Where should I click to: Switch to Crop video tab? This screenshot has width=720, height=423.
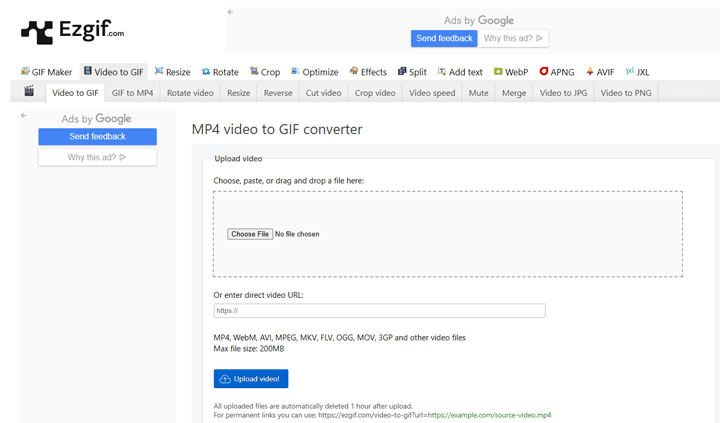pos(375,93)
